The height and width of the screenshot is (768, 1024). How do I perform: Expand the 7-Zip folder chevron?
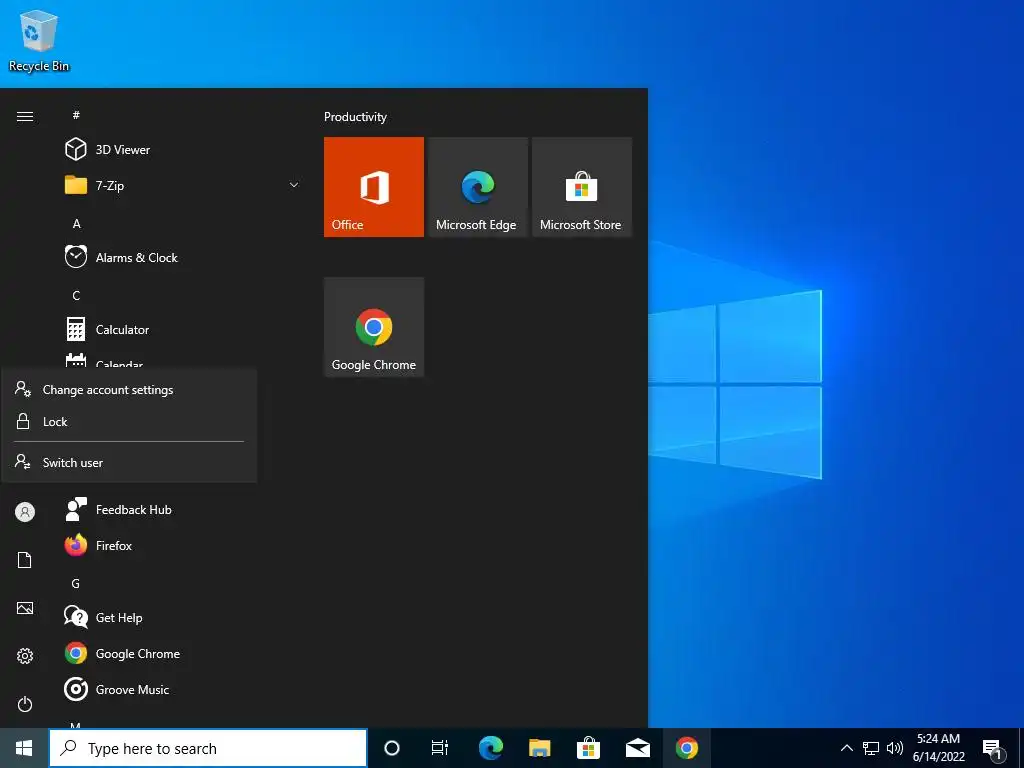click(x=294, y=185)
